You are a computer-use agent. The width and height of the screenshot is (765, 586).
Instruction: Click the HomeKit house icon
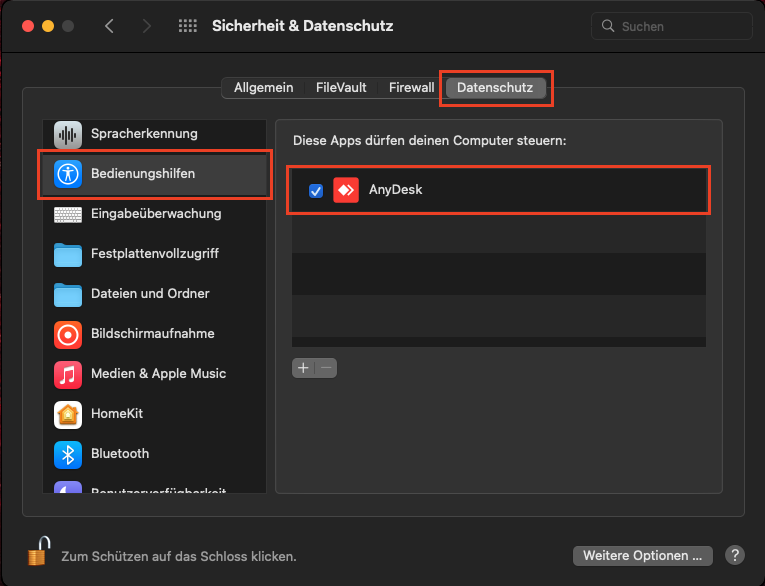pos(68,414)
